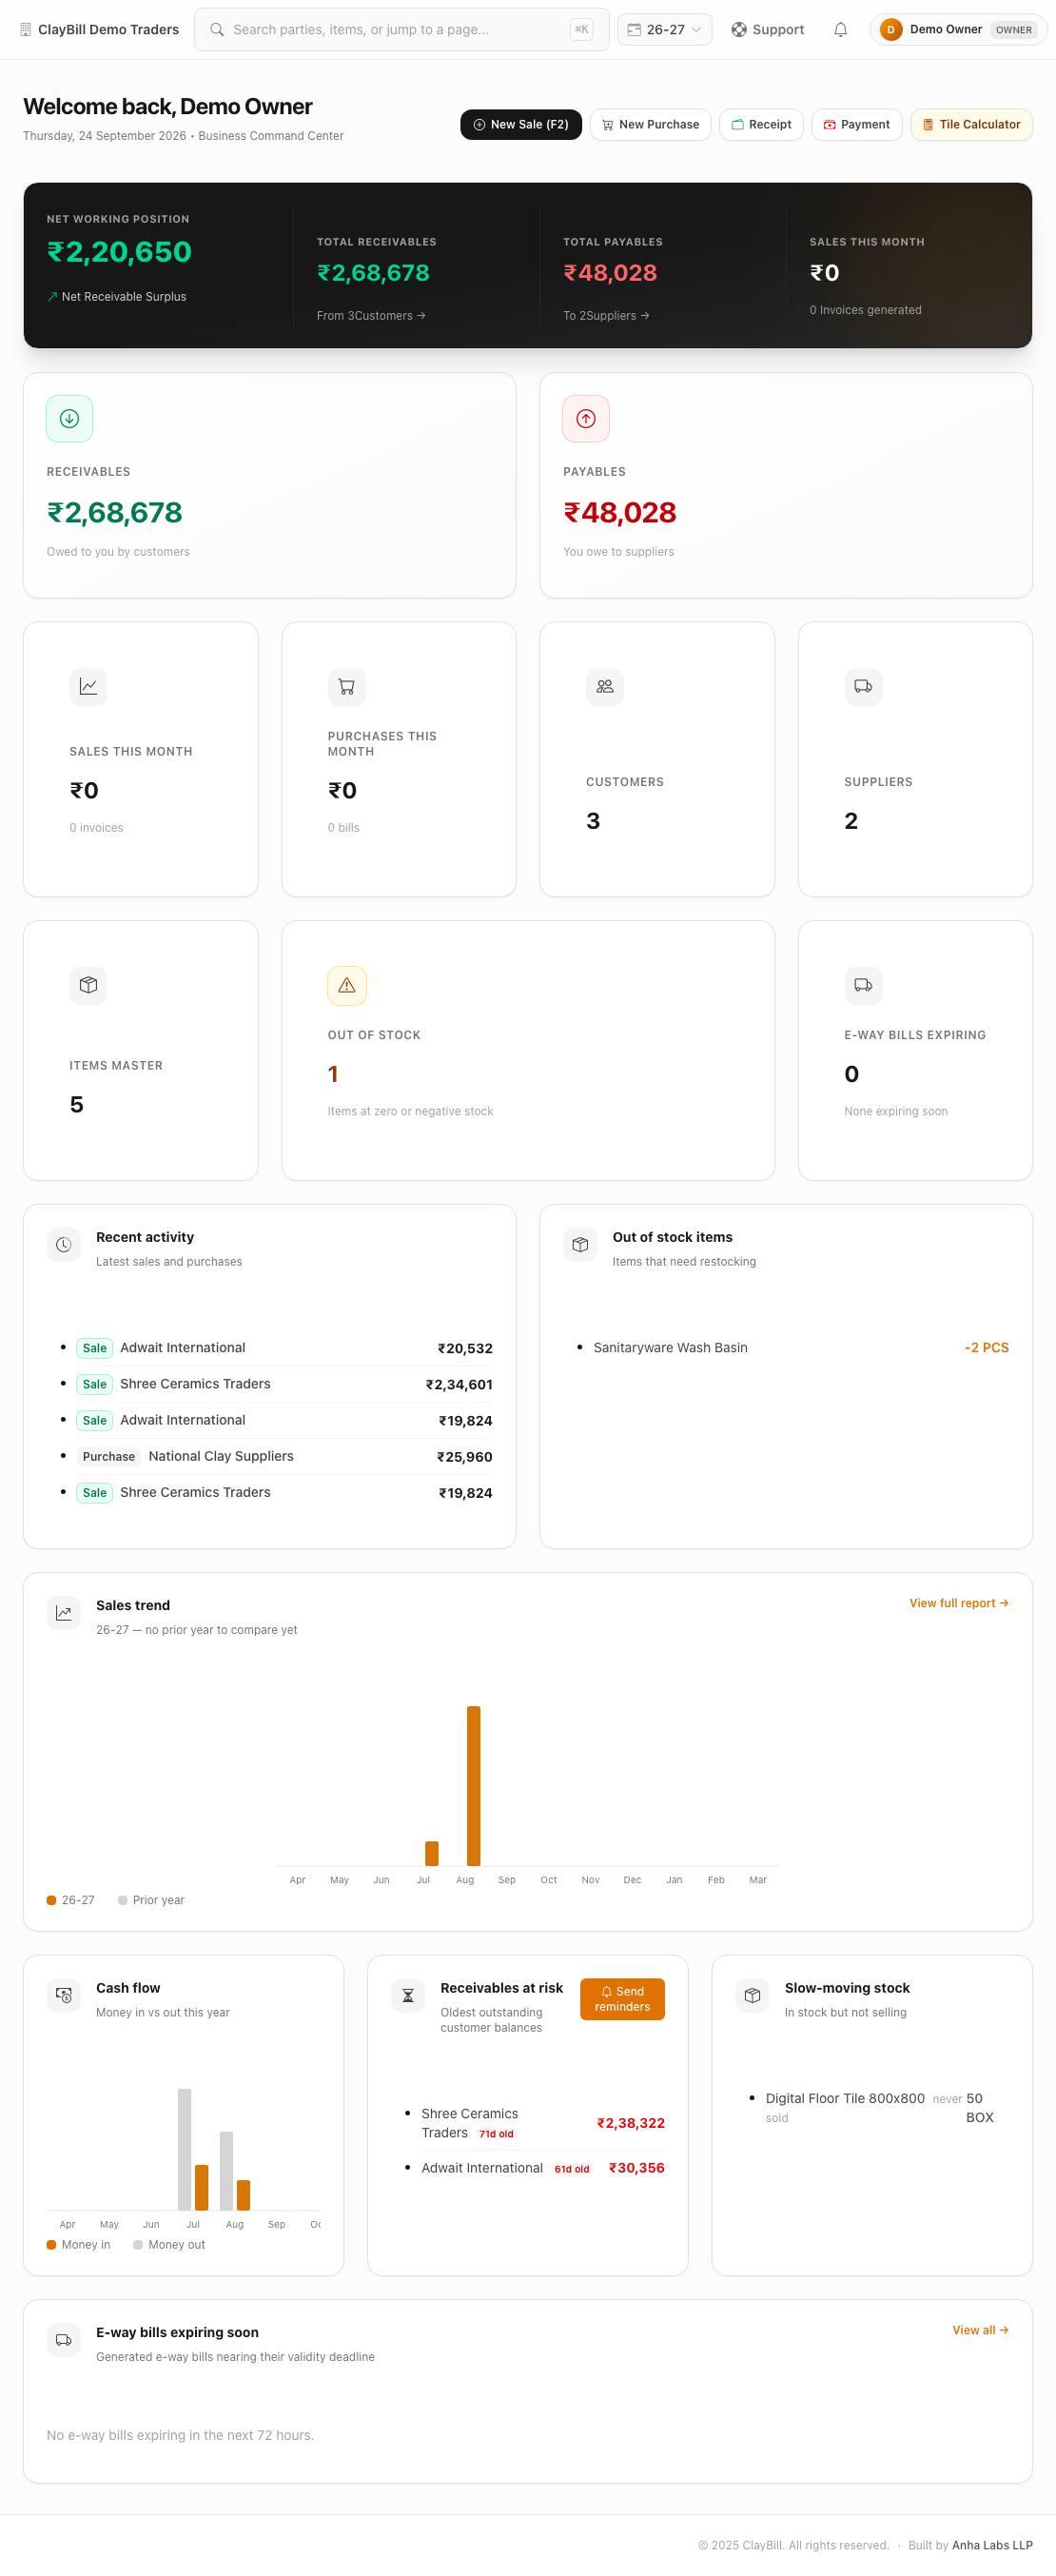
Task: Click the payables up-arrow circle icon
Action: (586, 419)
